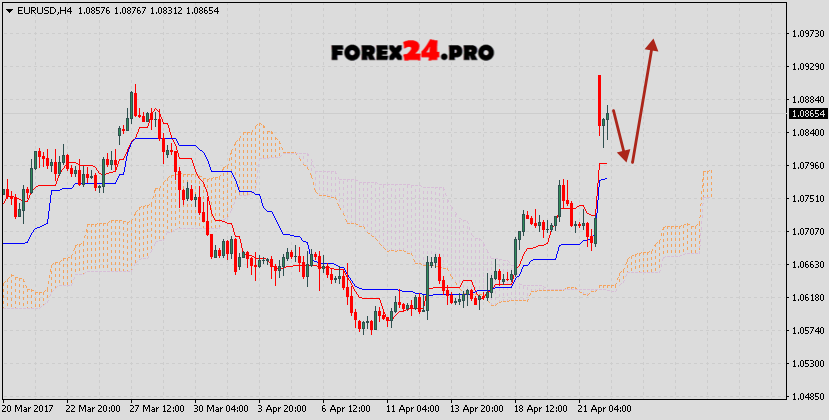The width and height of the screenshot is (829, 420).
Task: Click the 1.09730 price axis label
Action: point(807,34)
